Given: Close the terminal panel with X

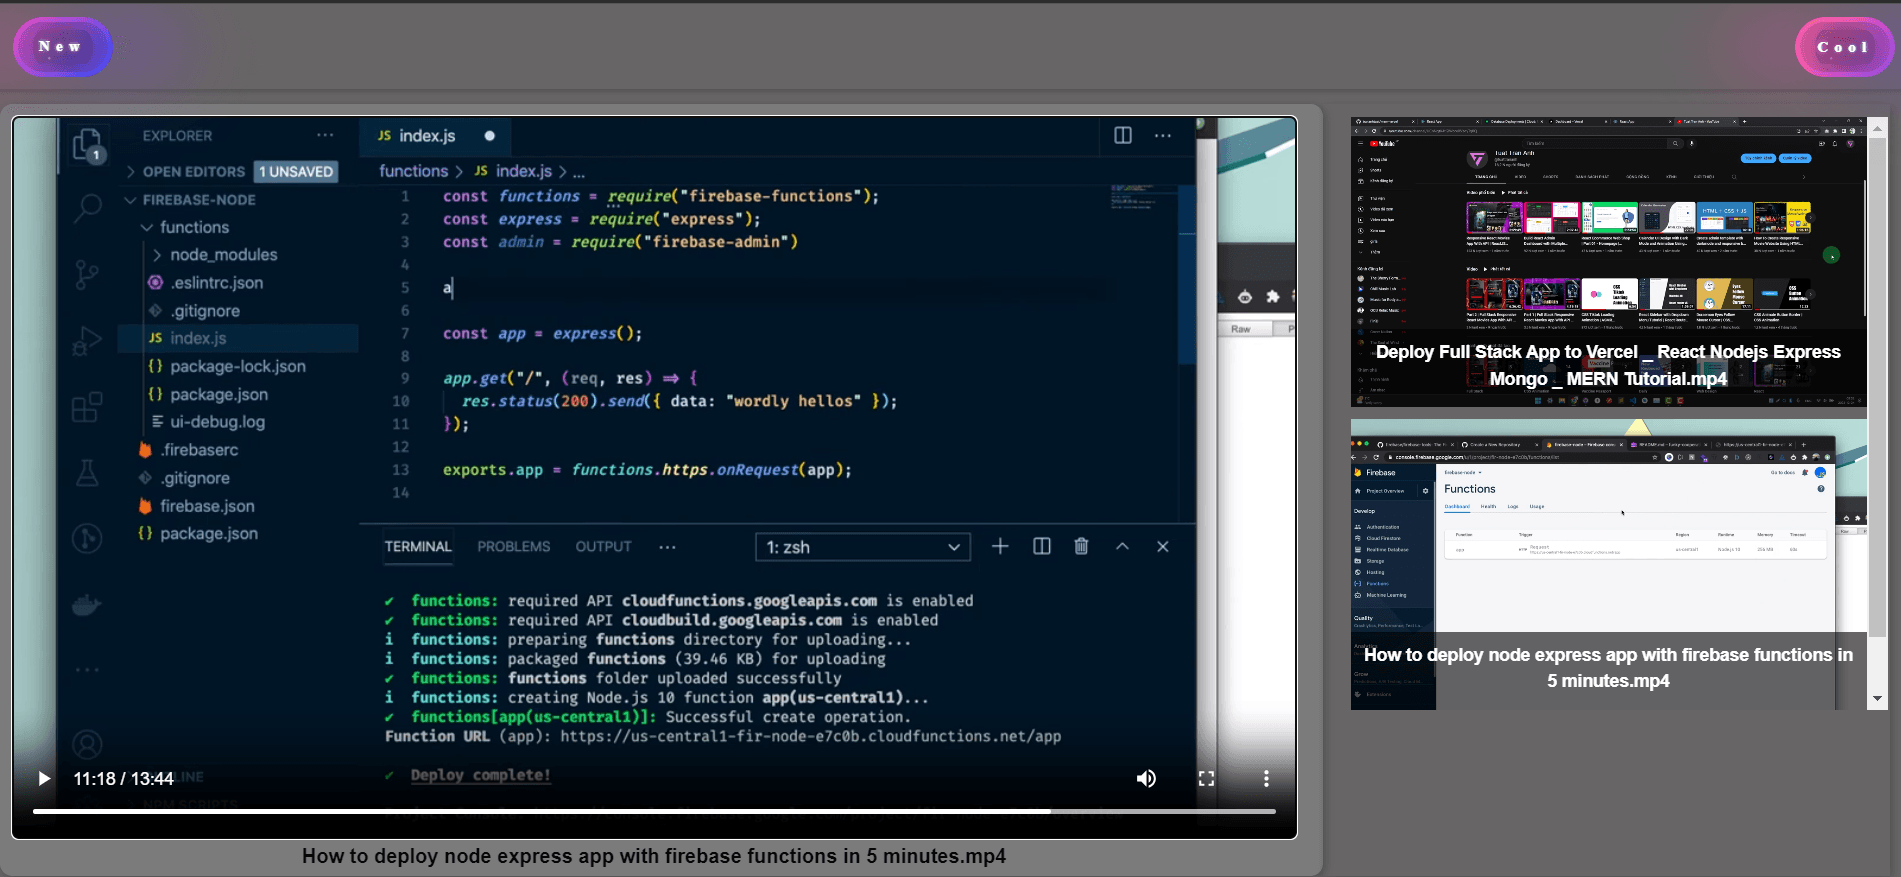Looking at the screenshot, I should click(1163, 546).
